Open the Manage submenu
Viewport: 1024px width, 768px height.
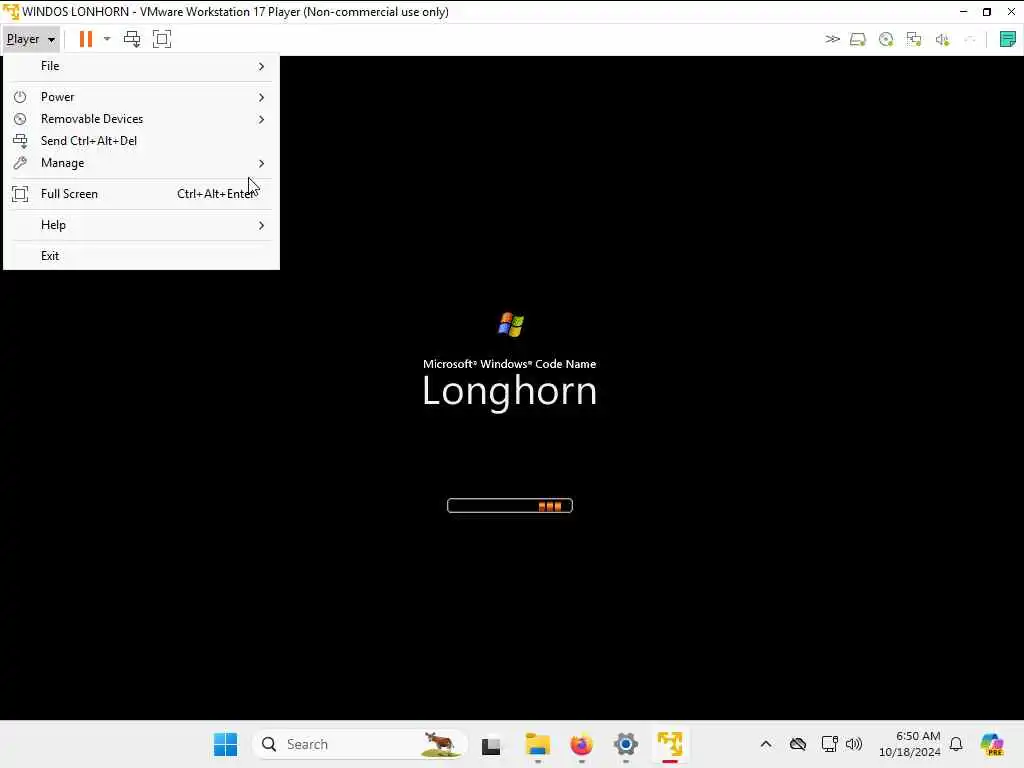coord(141,163)
